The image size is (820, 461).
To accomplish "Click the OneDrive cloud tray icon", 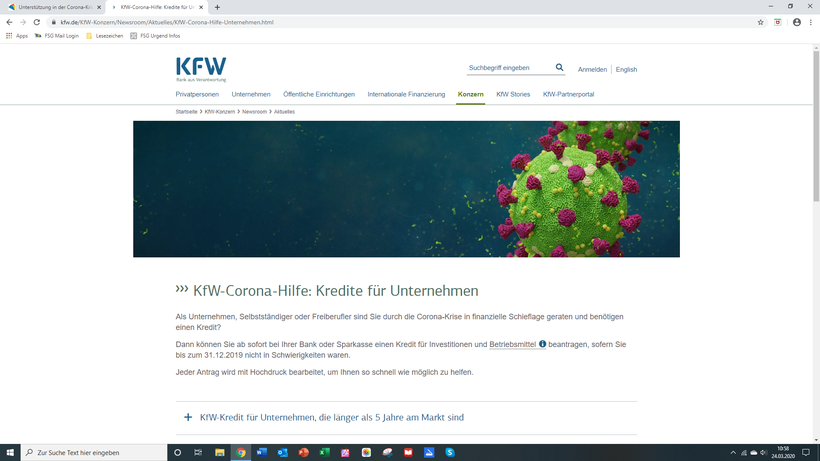I will pyautogui.click(x=754, y=453).
